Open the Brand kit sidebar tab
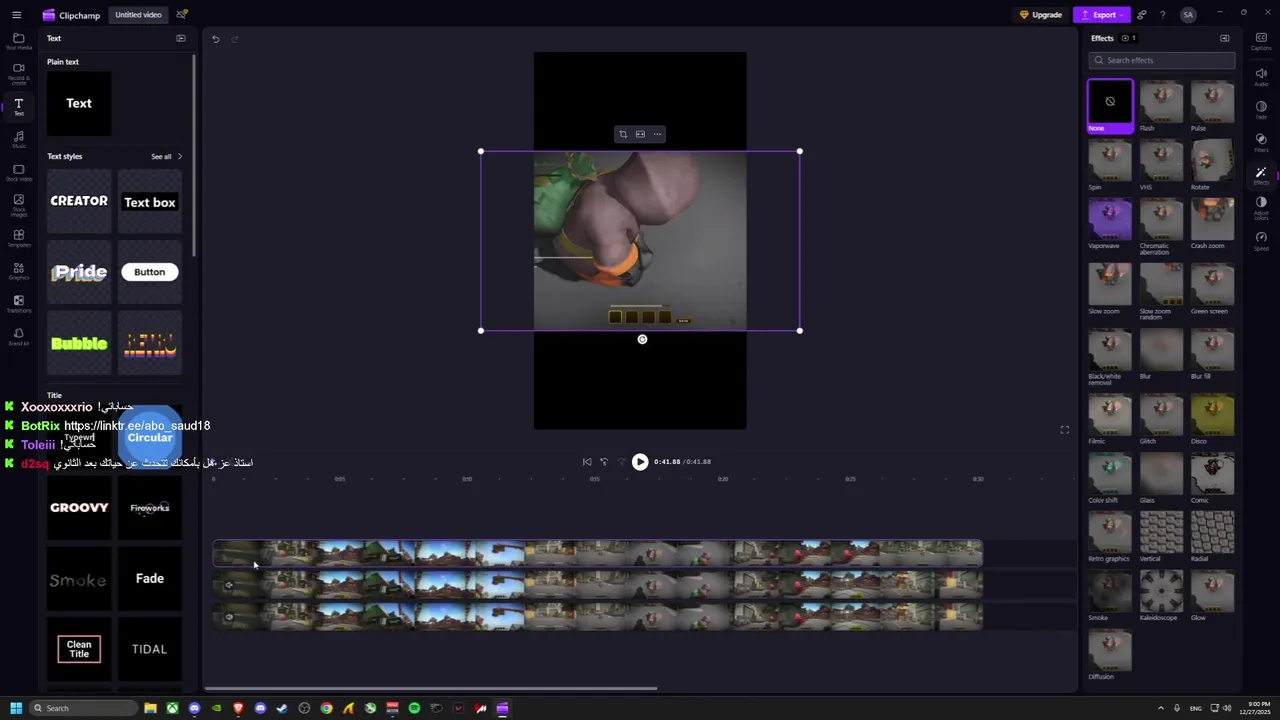 pyautogui.click(x=18, y=336)
